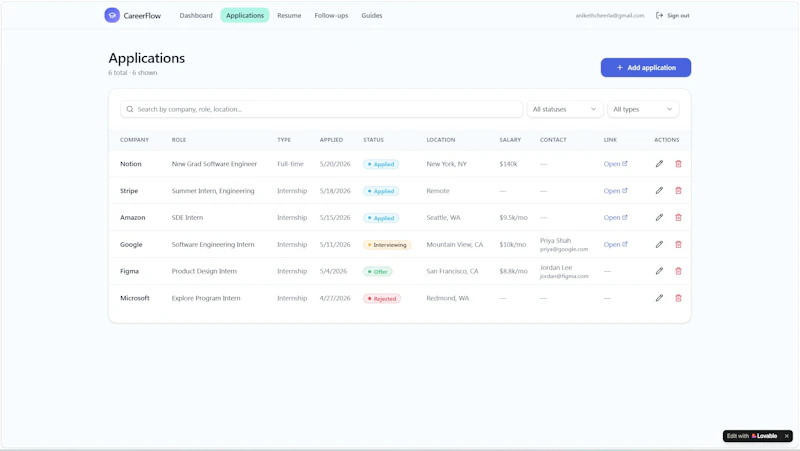The image size is (800, 451).
Task: Edit the Figma application with pencil icon
Action: (x=659, y=271)
